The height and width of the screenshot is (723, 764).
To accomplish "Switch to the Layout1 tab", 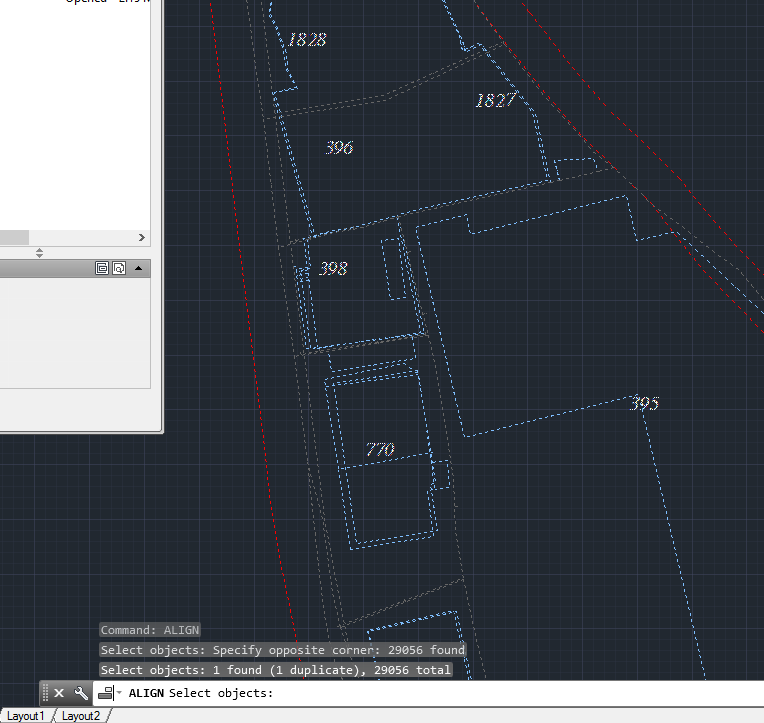I will pos(26,716).
